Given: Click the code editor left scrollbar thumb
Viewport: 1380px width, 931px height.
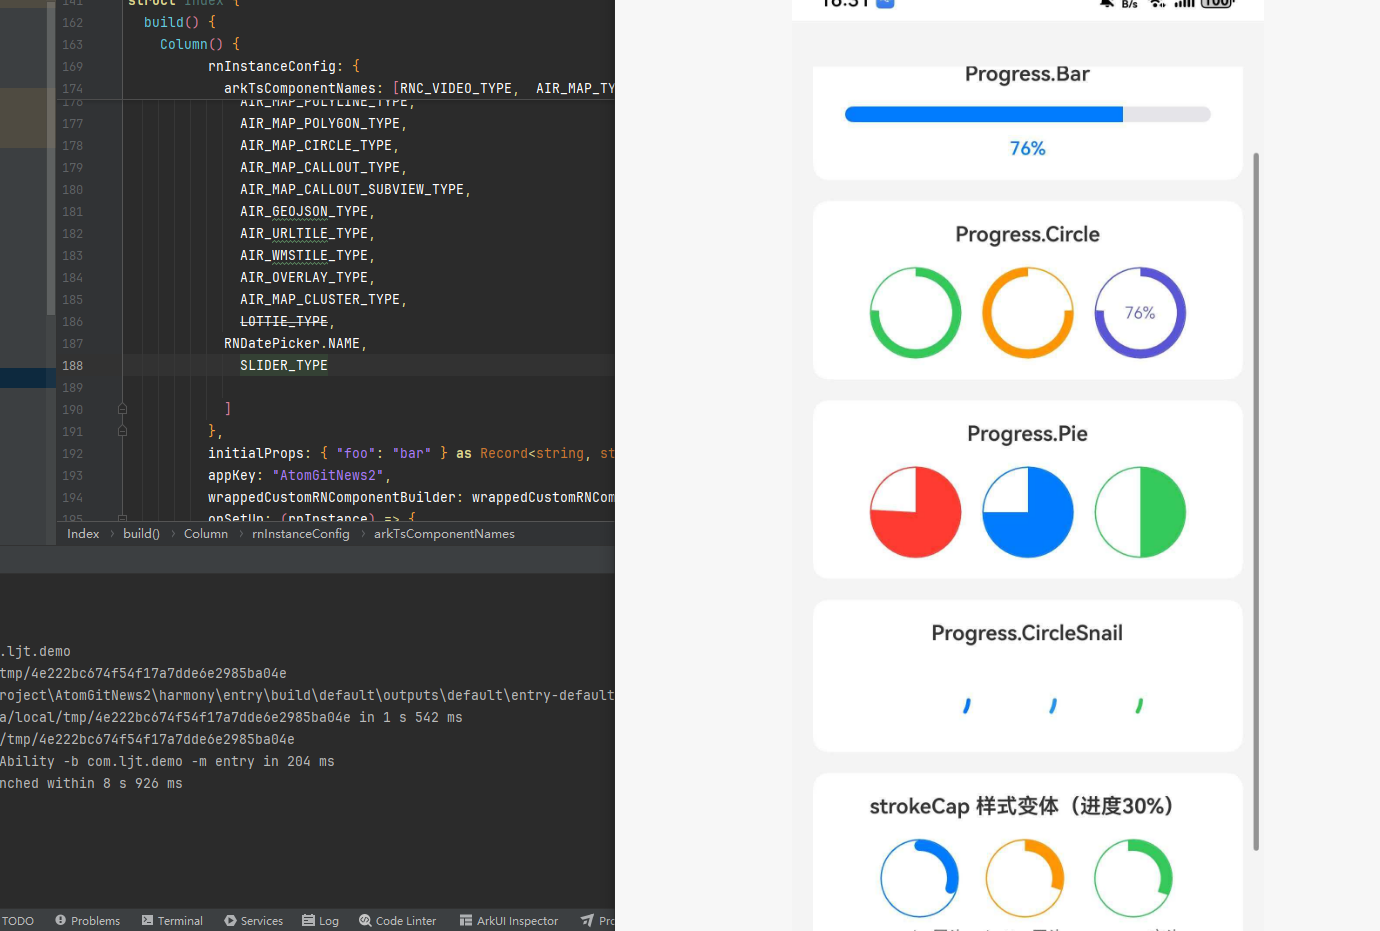Looking at the screenshot, I should pos(51,157).
